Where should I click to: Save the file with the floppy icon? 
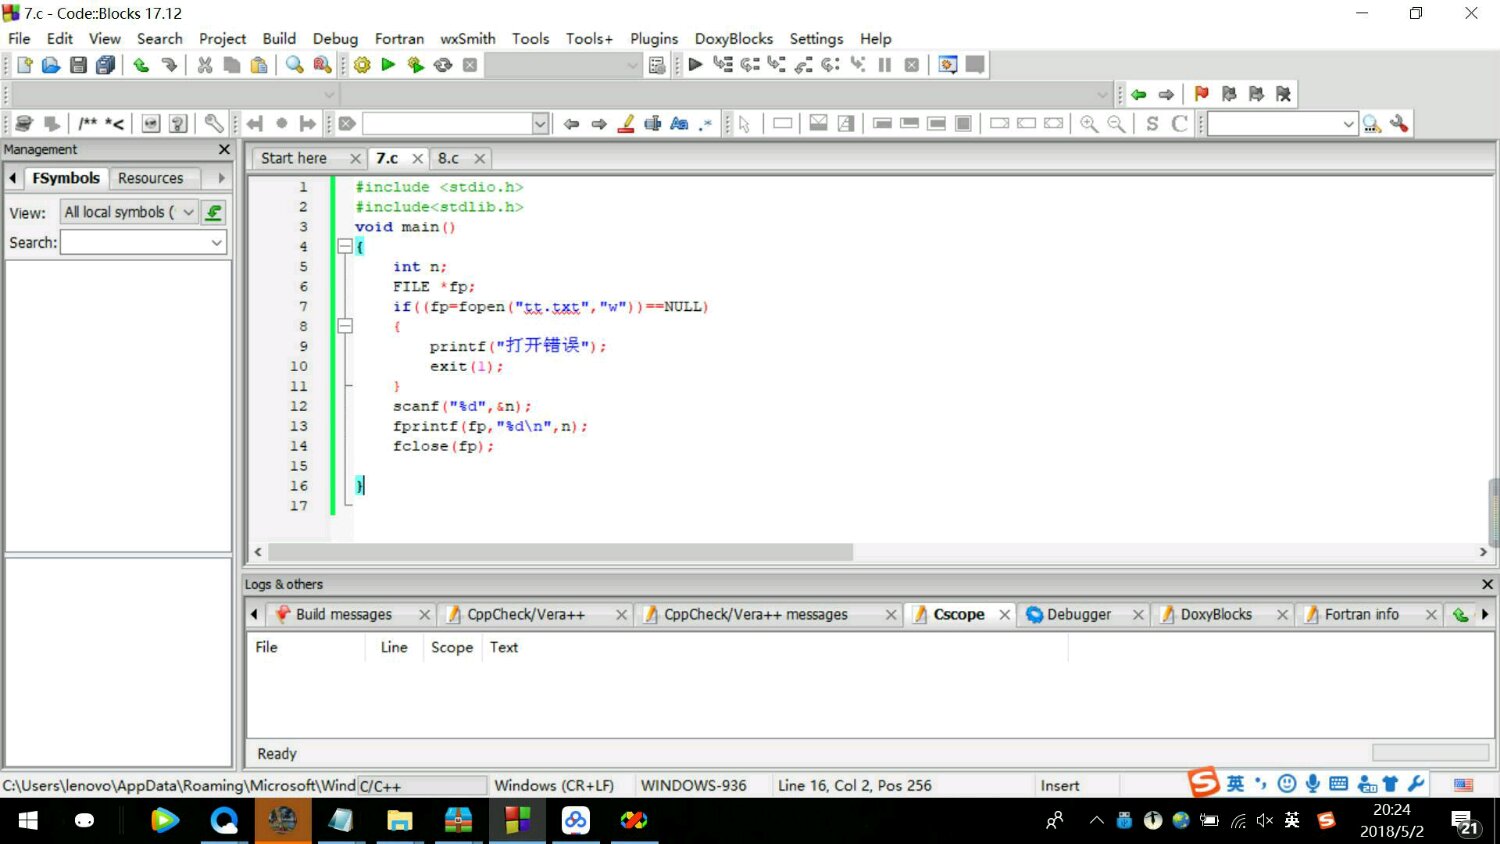click(x=78, y=65)
